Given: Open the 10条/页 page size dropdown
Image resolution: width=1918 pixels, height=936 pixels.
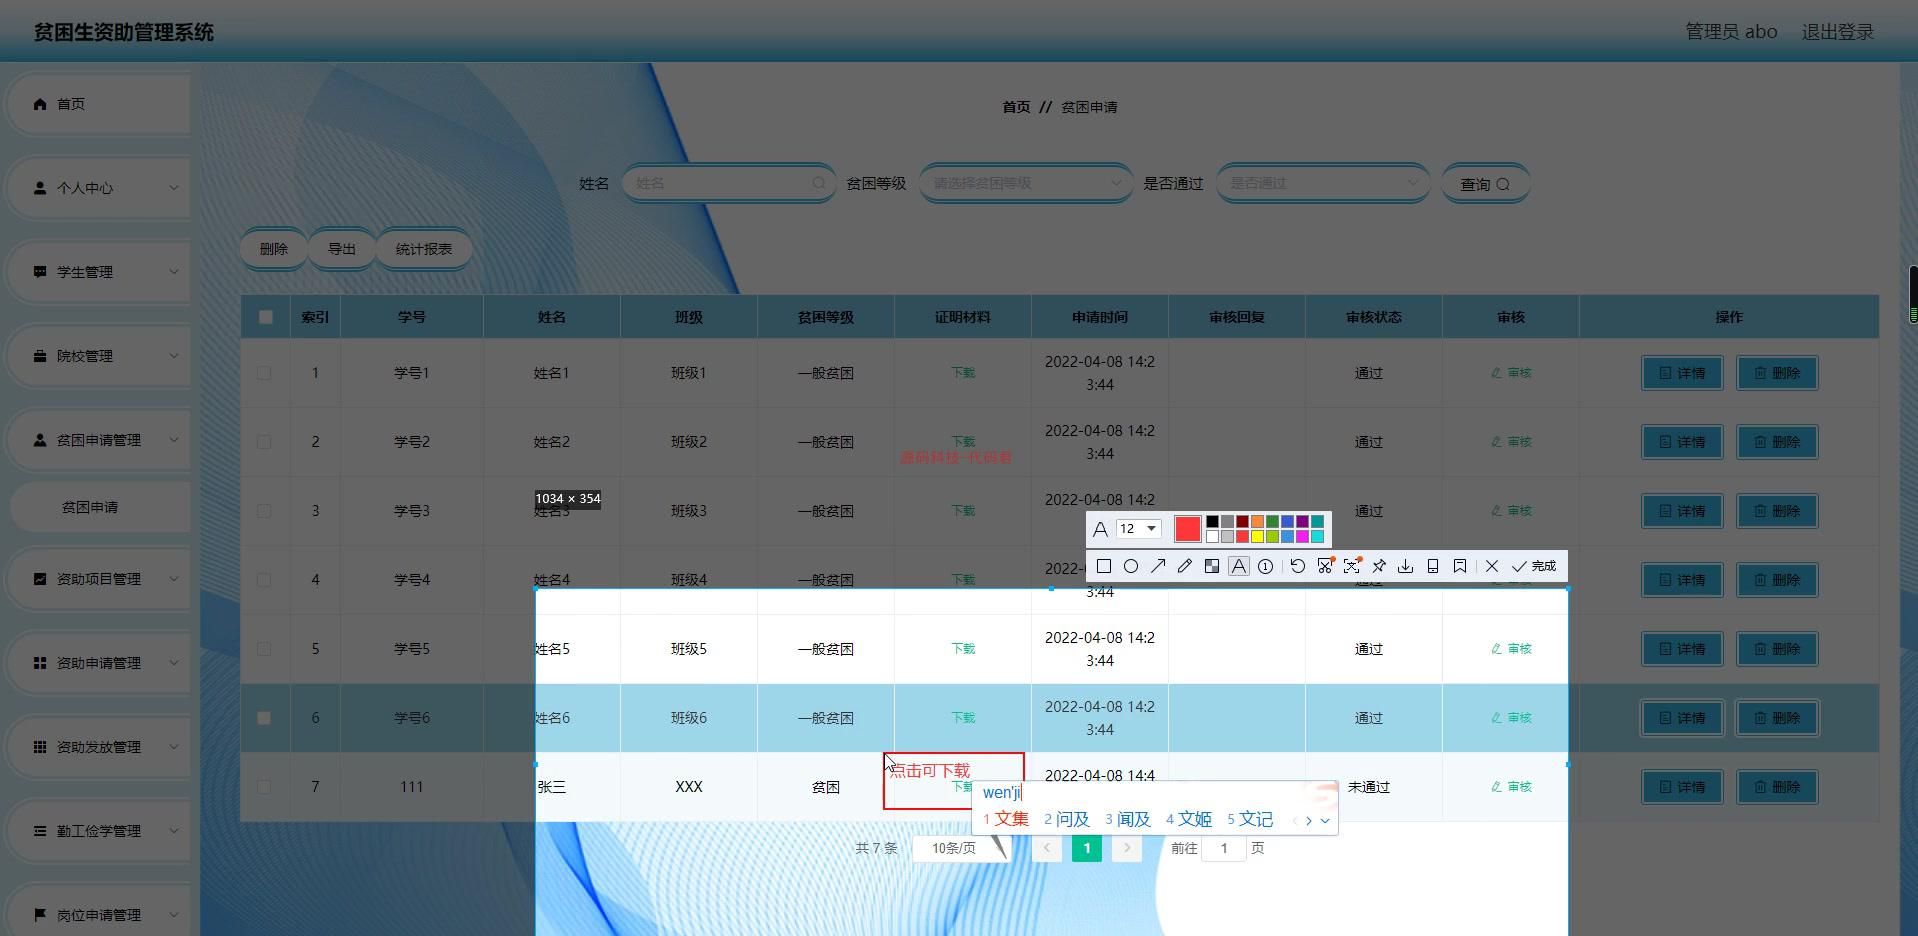Looking at the screenshot, I should point(961,848).
